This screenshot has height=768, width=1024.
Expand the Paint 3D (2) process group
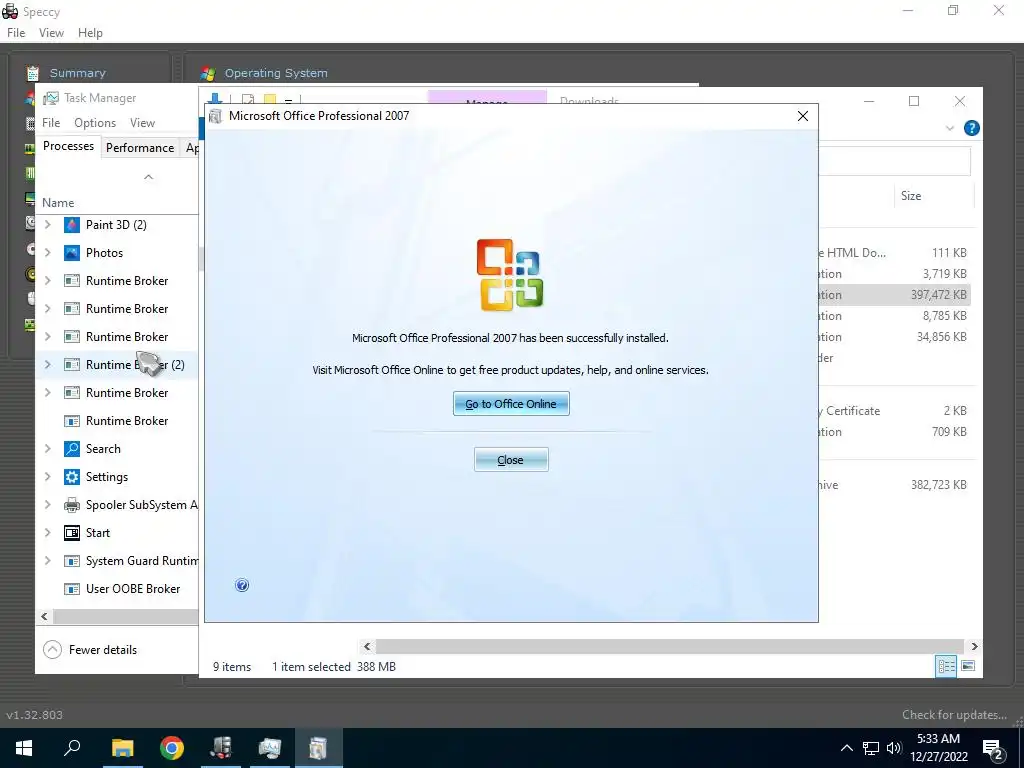pos(48,225)
